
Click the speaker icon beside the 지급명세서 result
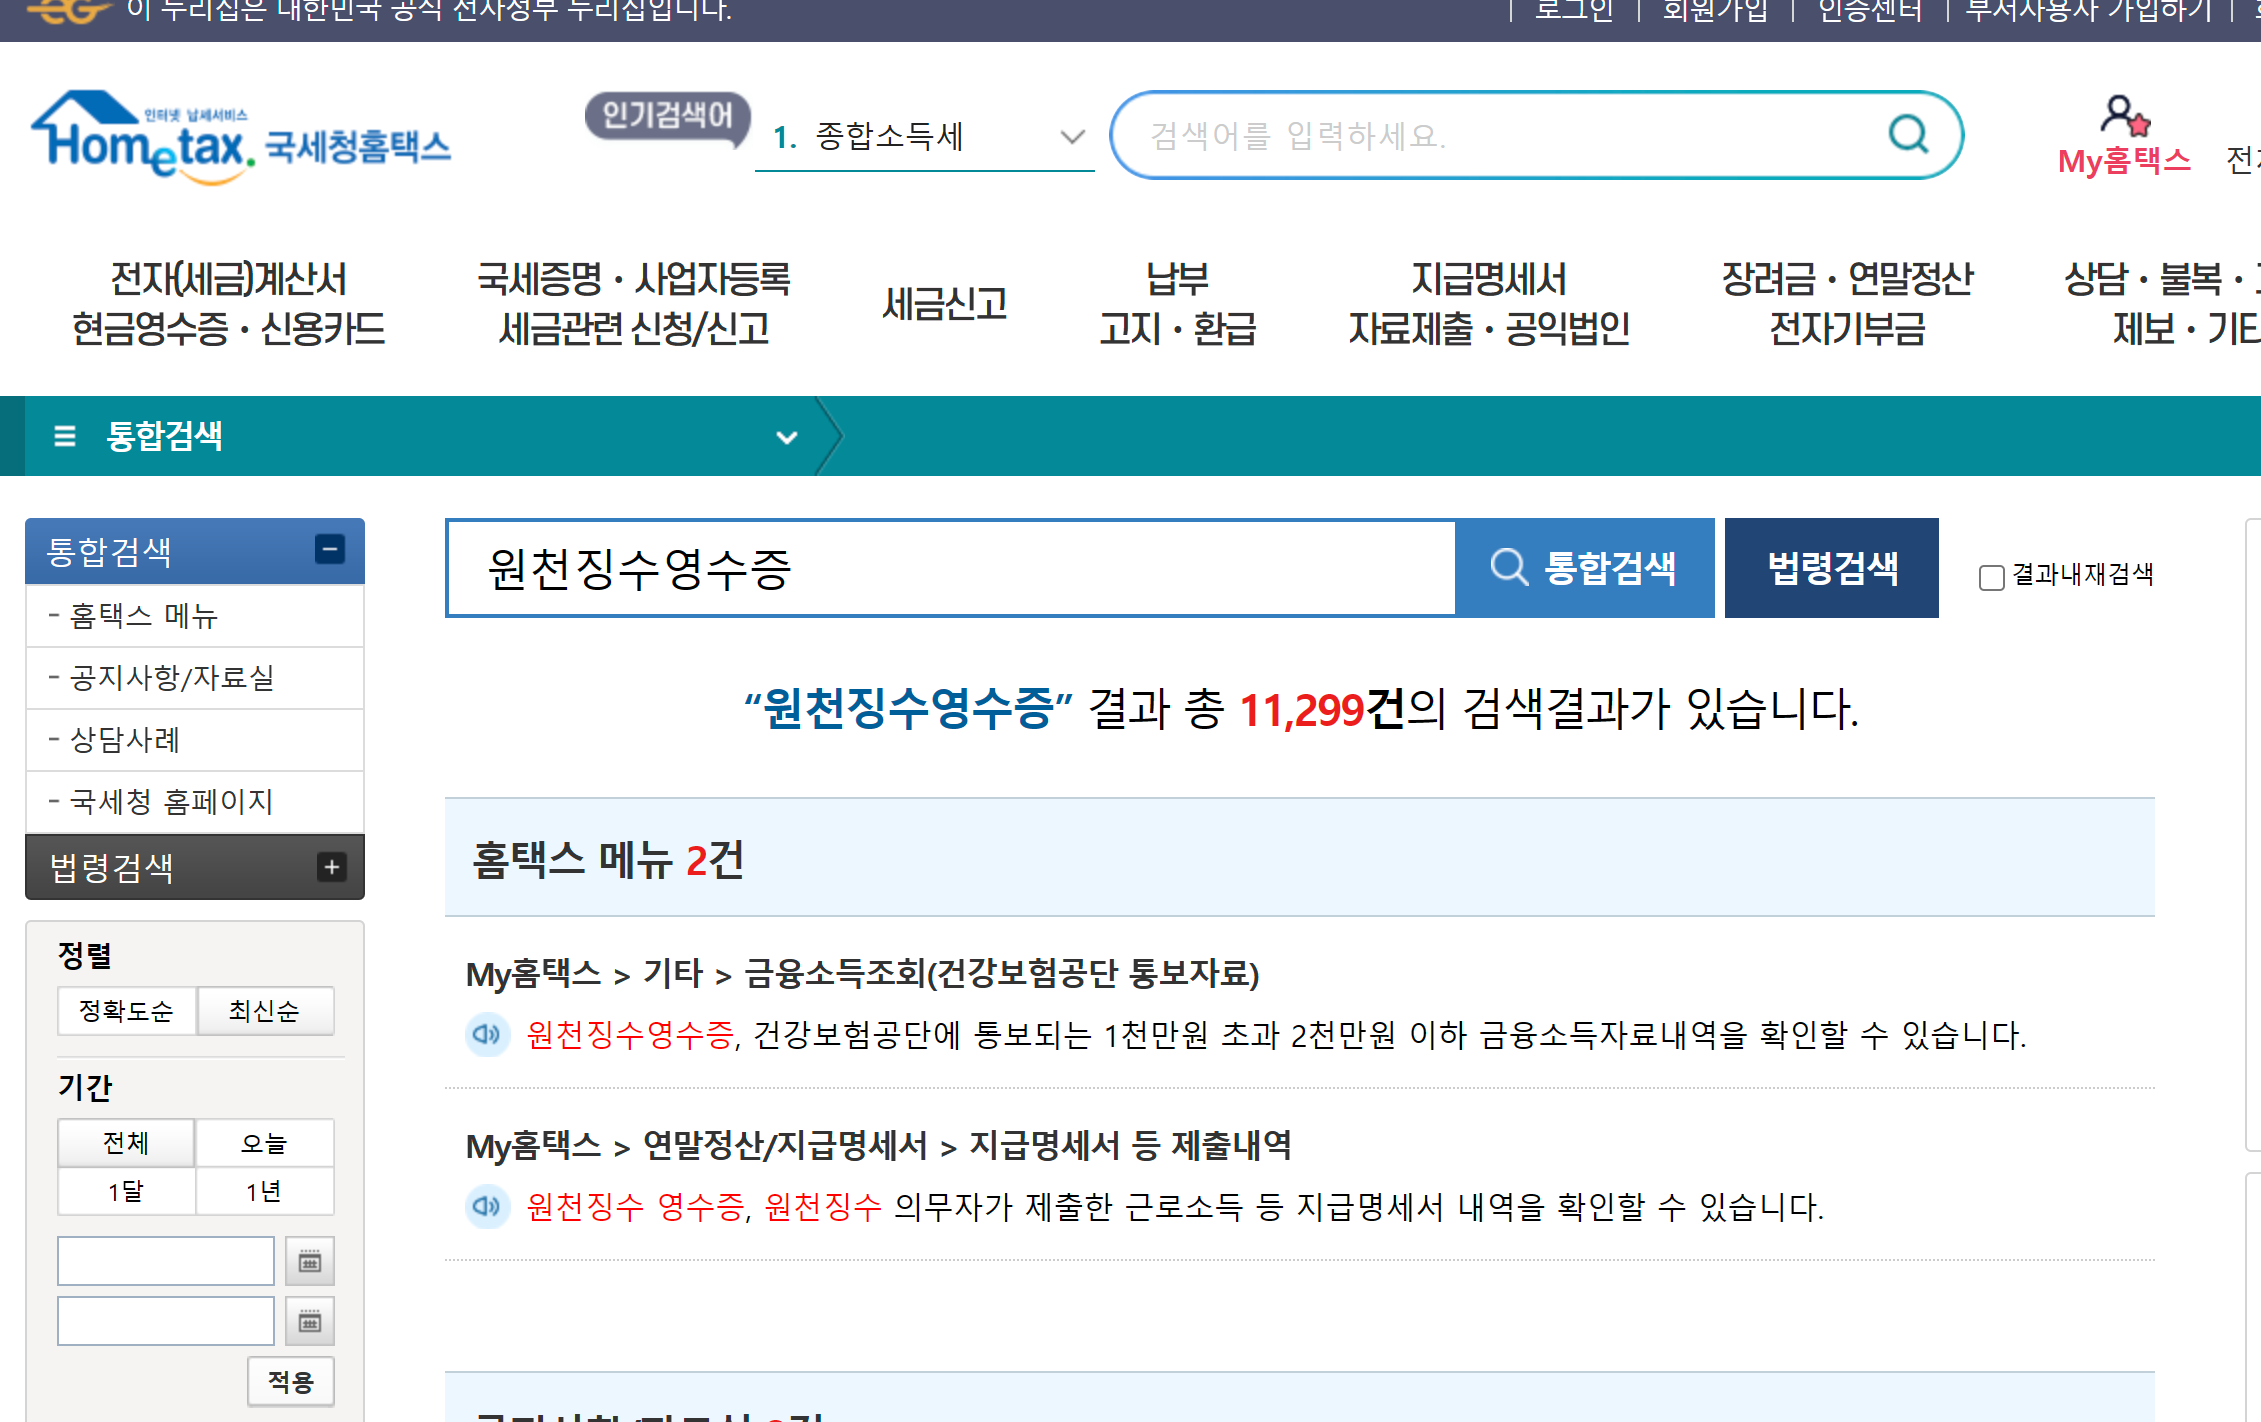click(x=487, y=1207)
